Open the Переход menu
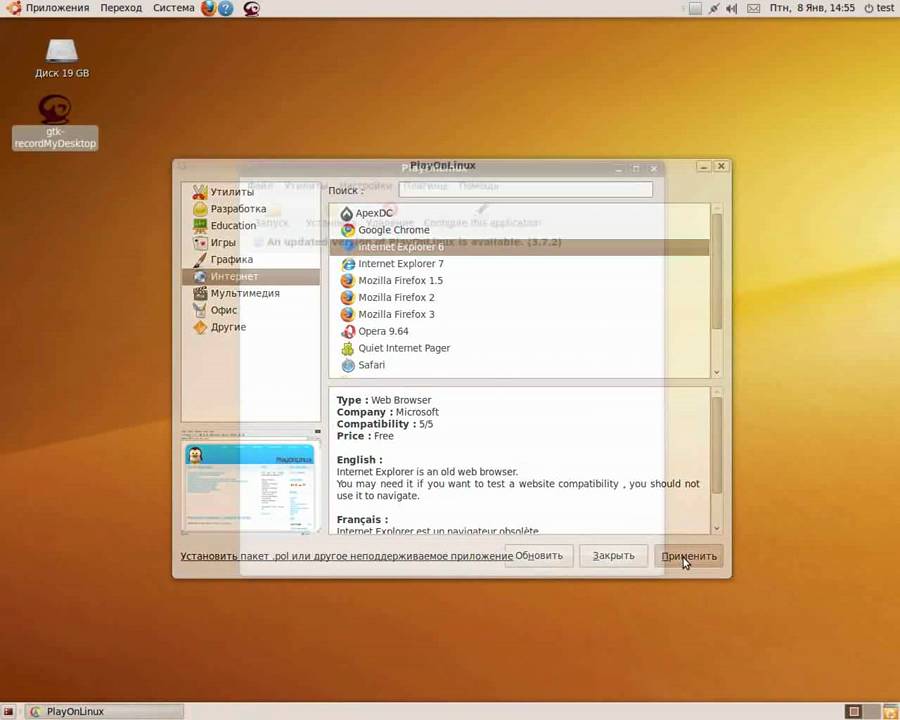Screen dimensions: 900x720 click(121, 8)
